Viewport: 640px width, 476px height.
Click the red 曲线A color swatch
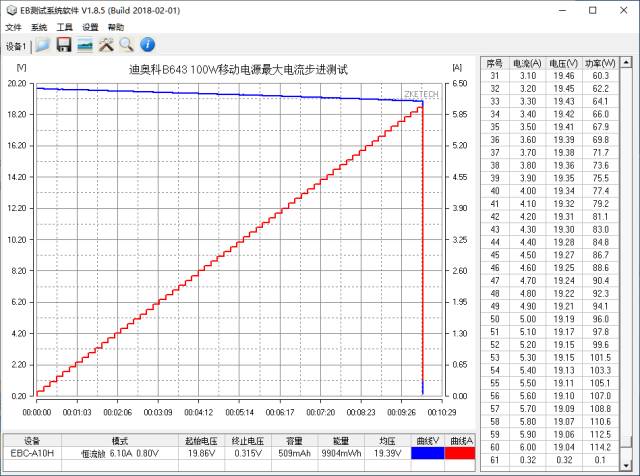[460, 453]
